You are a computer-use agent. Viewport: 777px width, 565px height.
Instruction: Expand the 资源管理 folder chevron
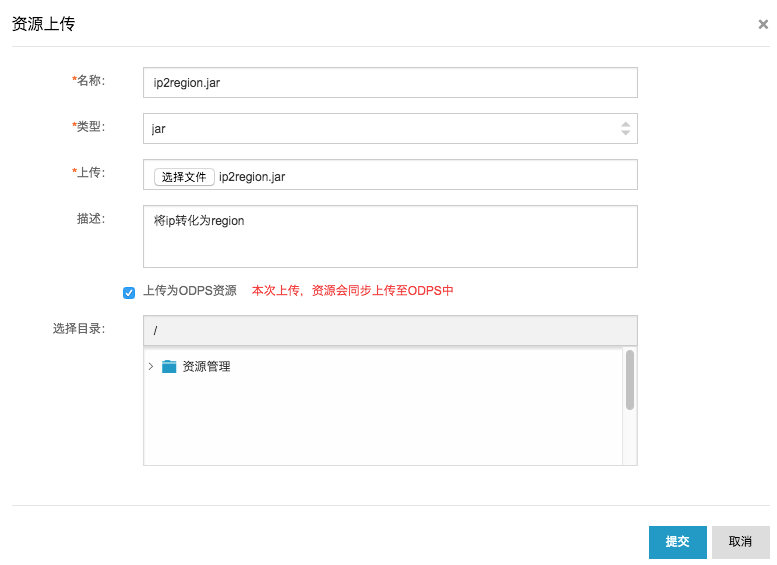pyautogui.click(x=151, y=366)
